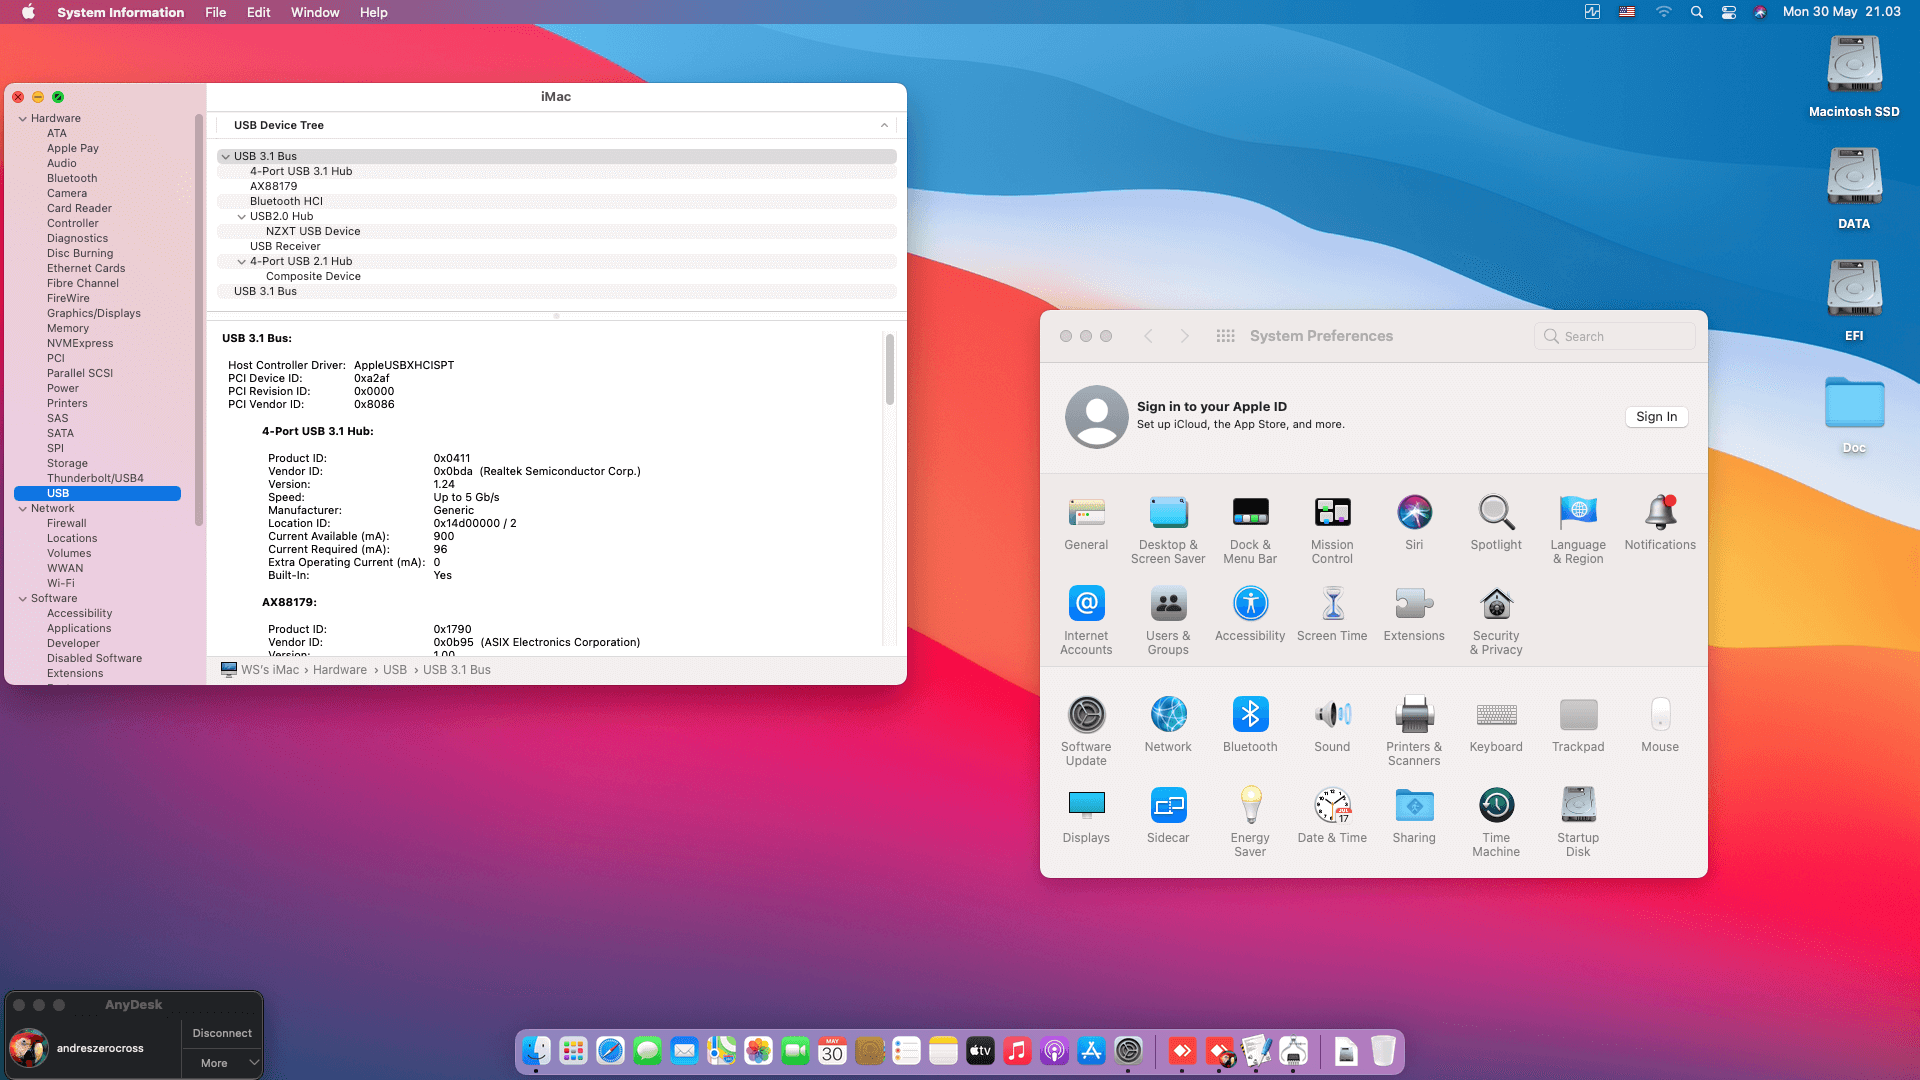This screenshot has height=1080, width=1920.
Task: Click the Sign In button
Action: tap(1656, 417)
